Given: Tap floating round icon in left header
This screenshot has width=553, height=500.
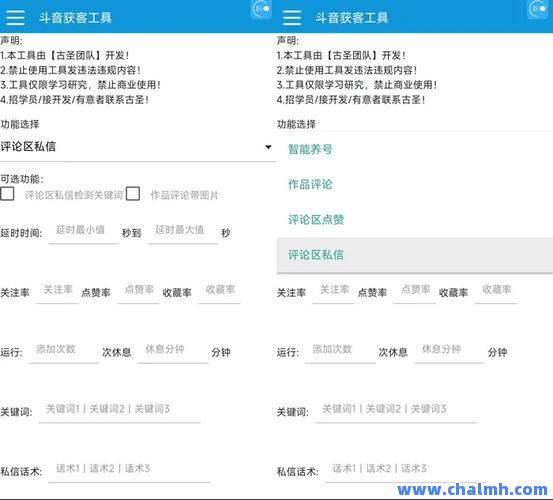Looking at the screenshot, I should (x=261, y=9).
